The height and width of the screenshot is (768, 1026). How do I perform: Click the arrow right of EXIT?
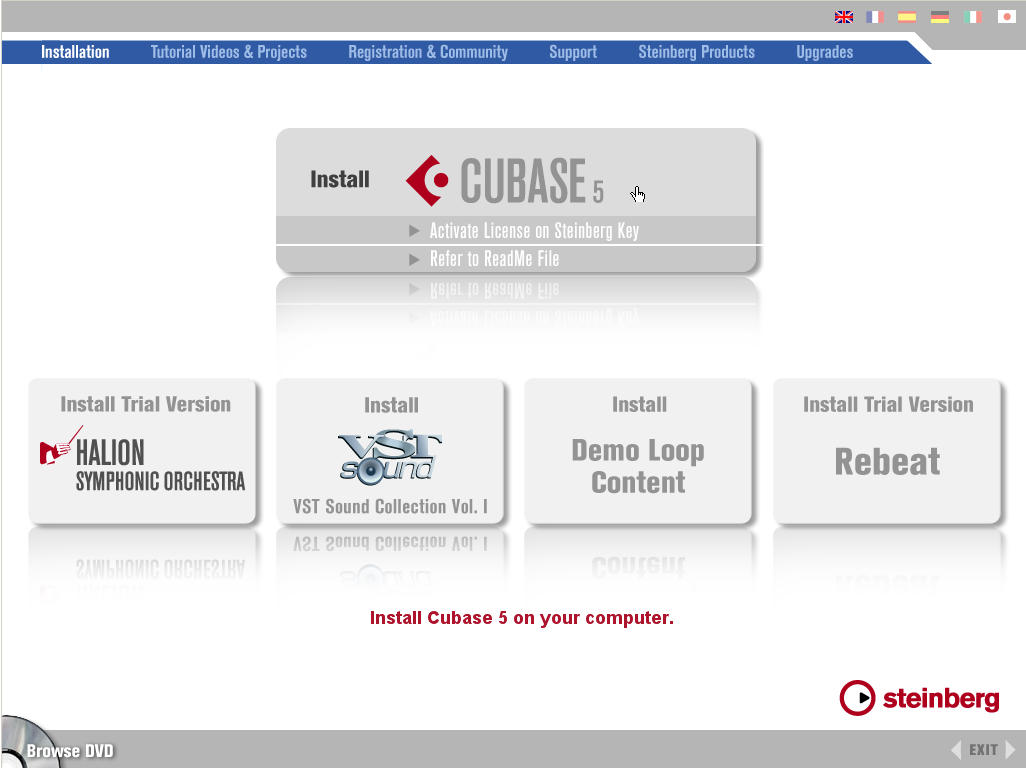click(1010, 750)
